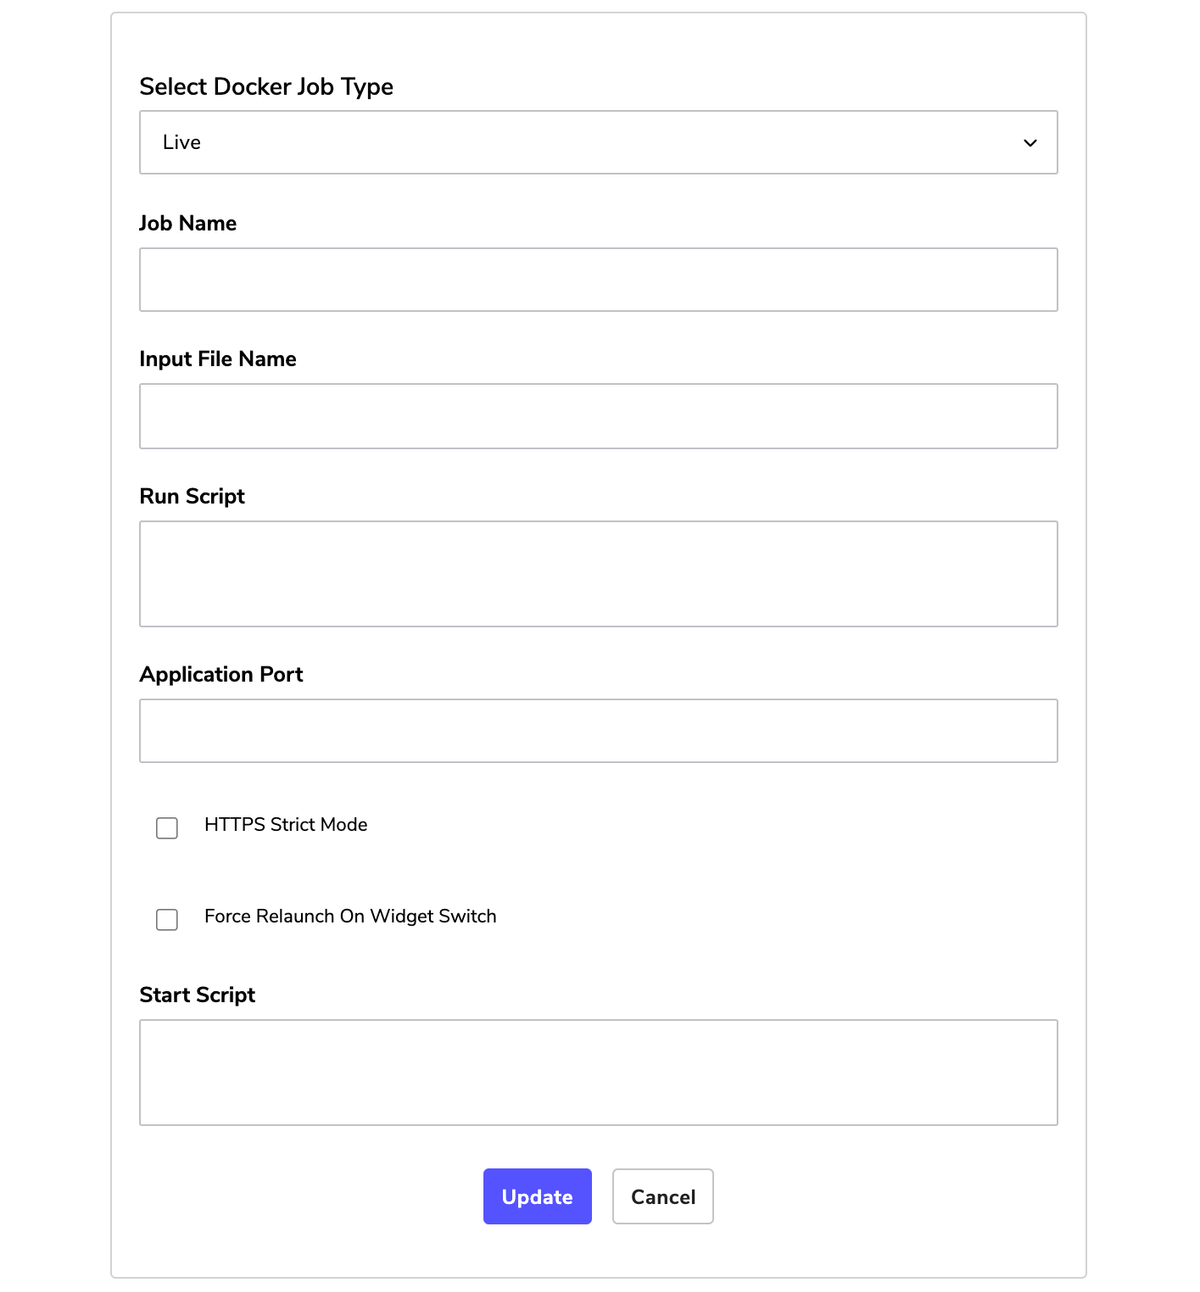Tick the Force Relaunch On Widget Switch checkbox

[167, 919]
